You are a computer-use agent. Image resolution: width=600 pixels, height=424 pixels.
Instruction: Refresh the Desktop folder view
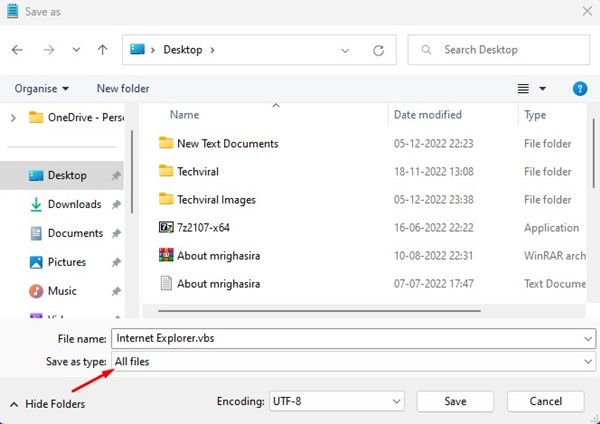point(378,49)
